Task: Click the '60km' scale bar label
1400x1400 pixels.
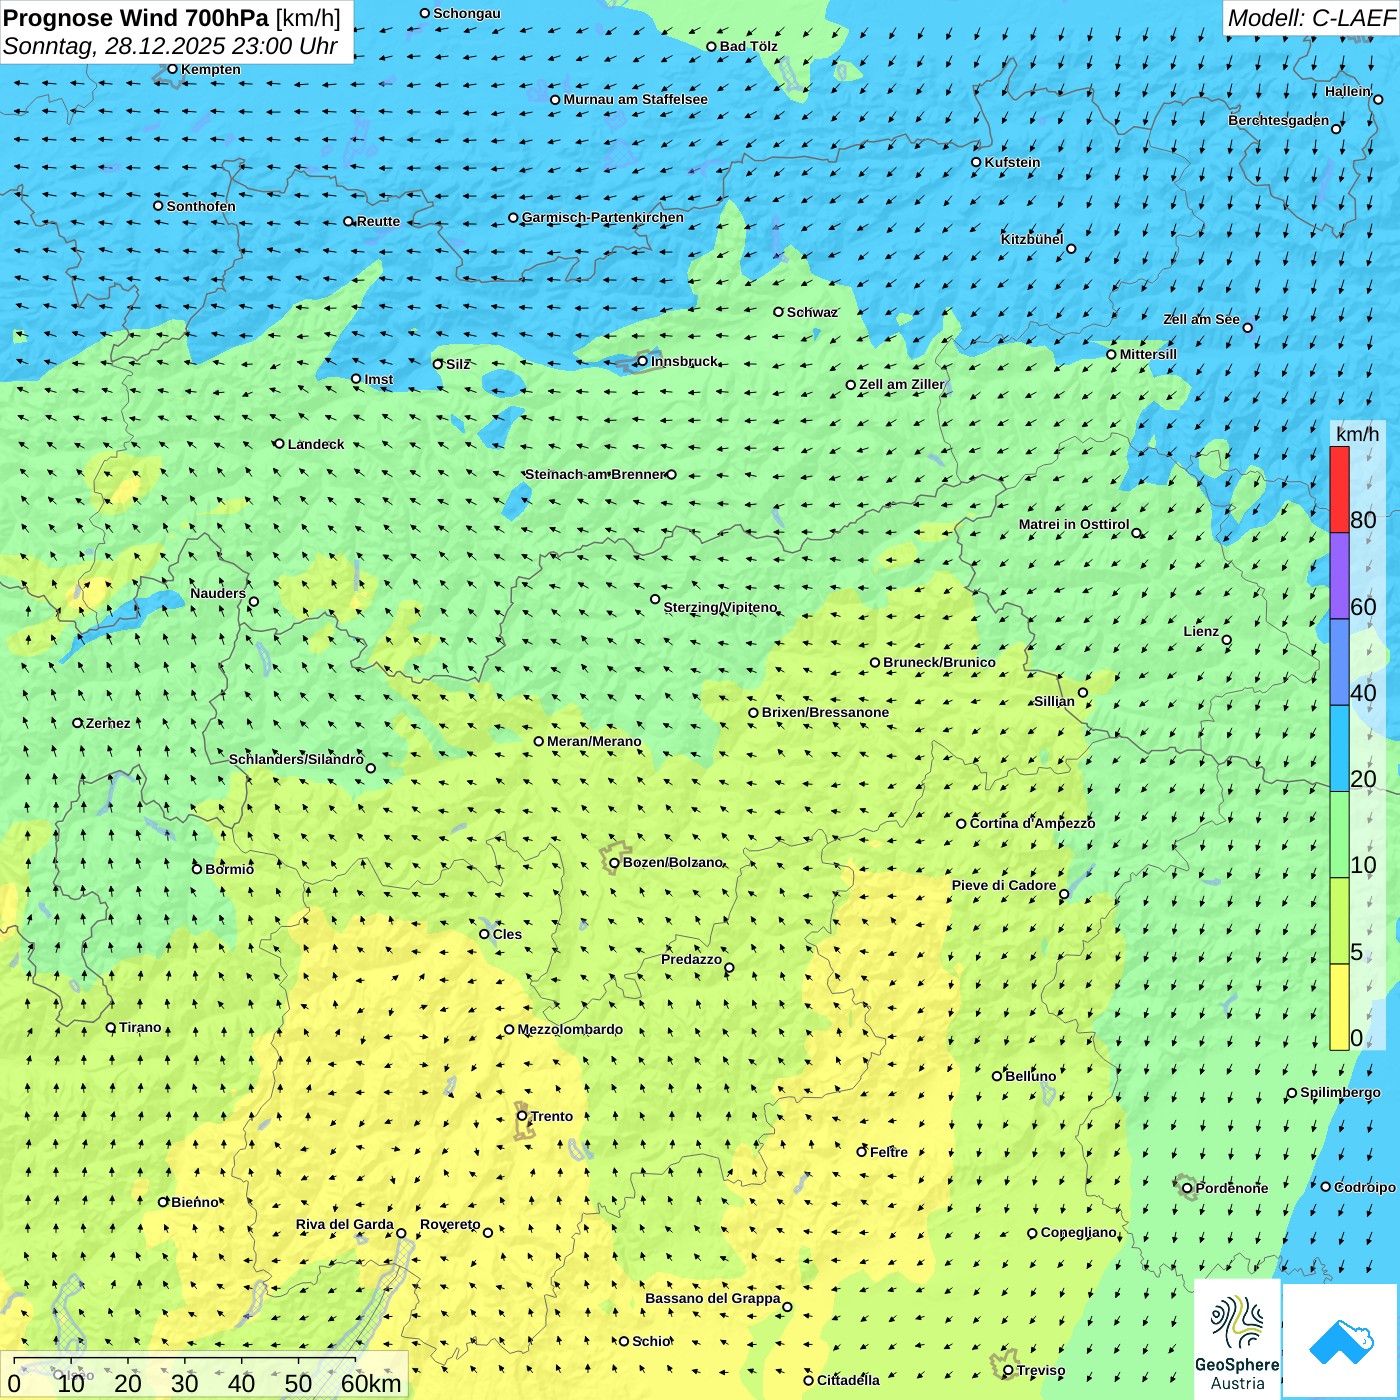Action: coord(371,1383)
